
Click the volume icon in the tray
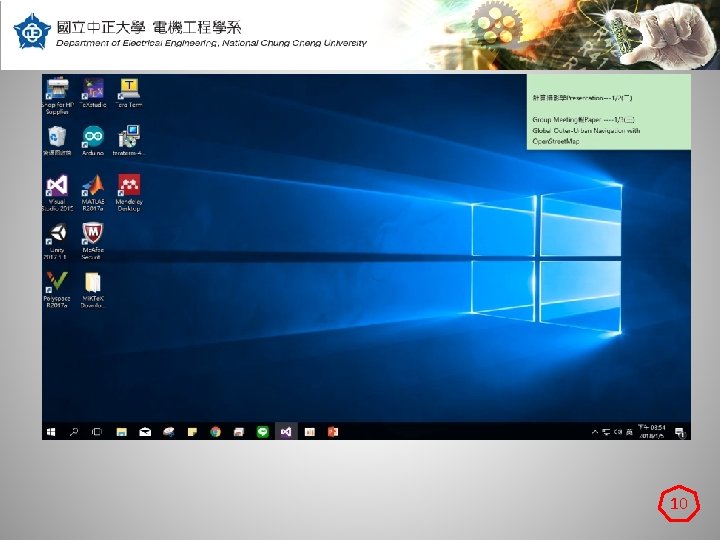(x=618, y=432)
